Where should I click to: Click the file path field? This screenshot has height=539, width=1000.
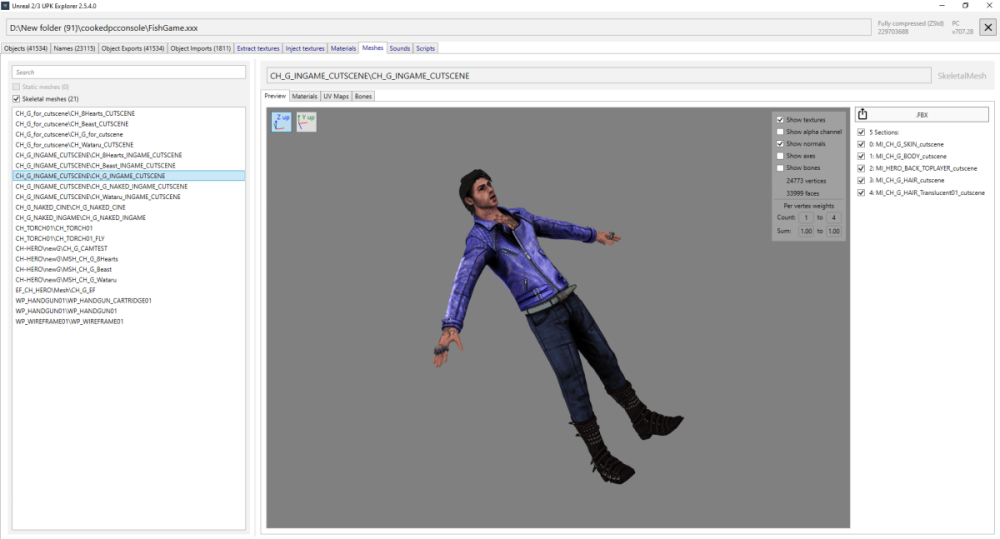438,27
